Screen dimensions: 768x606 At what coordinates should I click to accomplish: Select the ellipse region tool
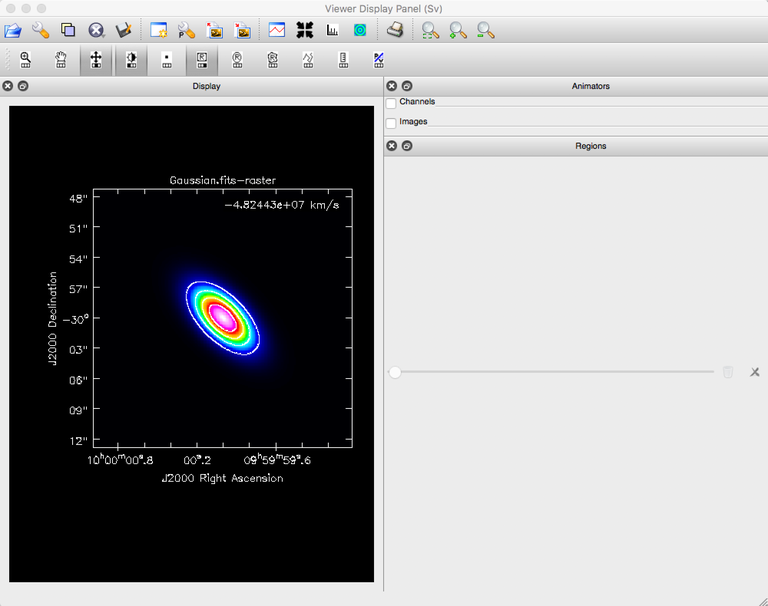click(237, 60)
